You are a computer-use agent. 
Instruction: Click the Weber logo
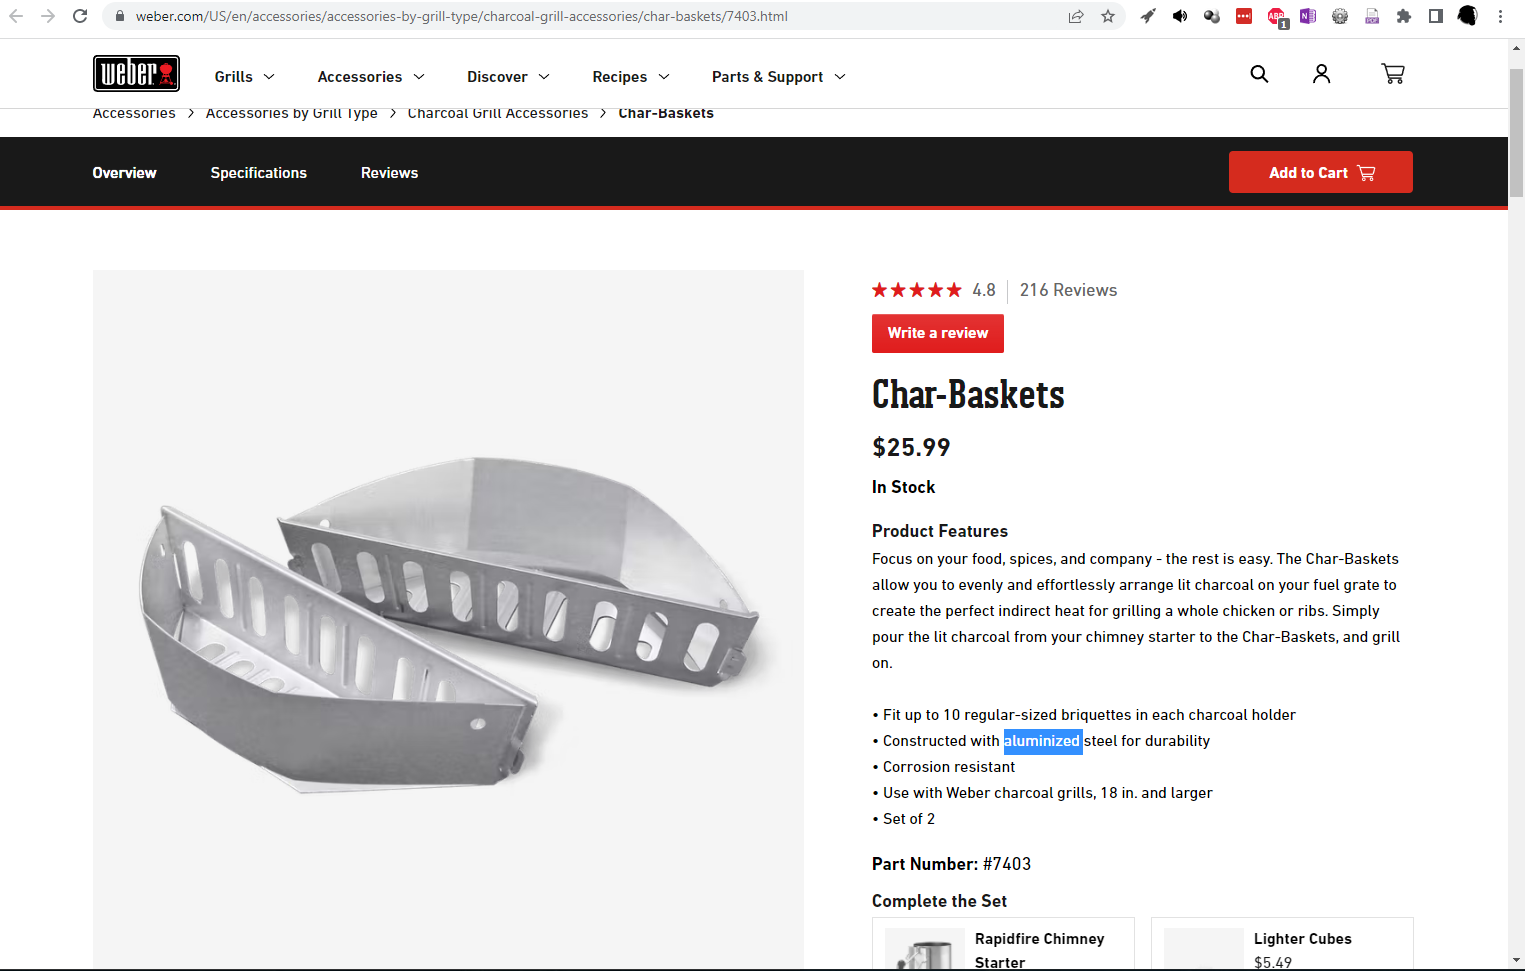tap(136, 74)
